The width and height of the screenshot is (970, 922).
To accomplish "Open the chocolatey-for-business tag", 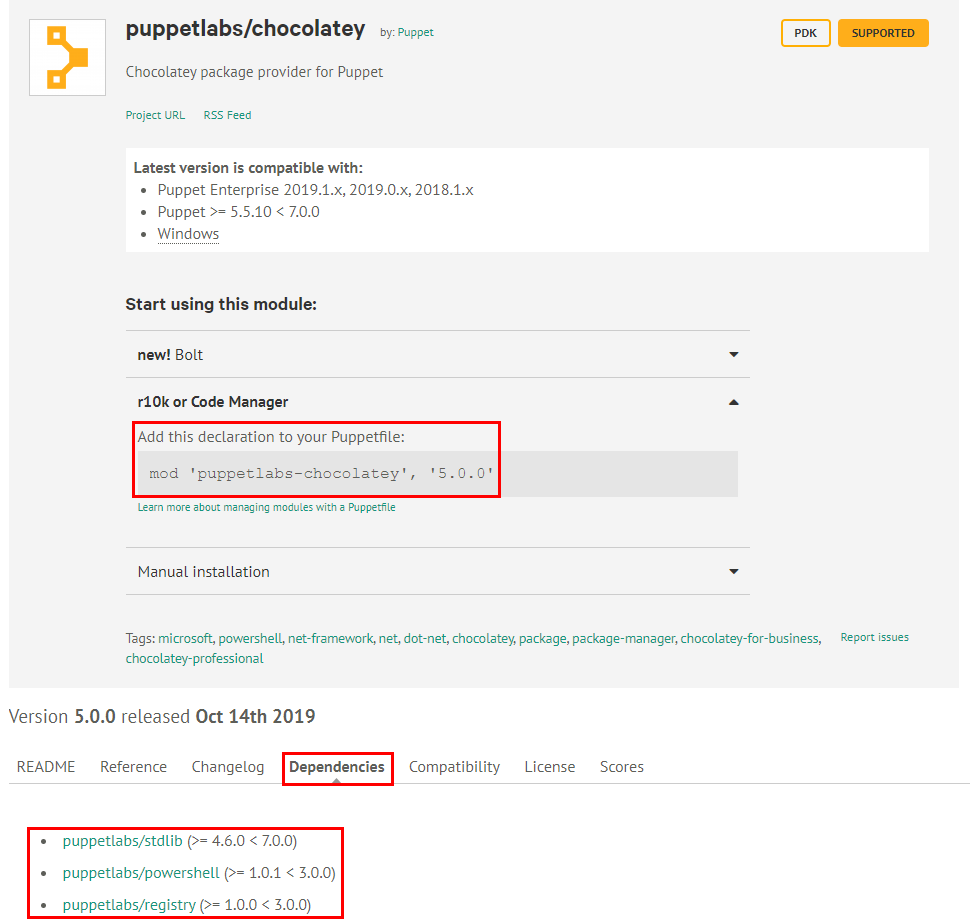I will (749, 638).
